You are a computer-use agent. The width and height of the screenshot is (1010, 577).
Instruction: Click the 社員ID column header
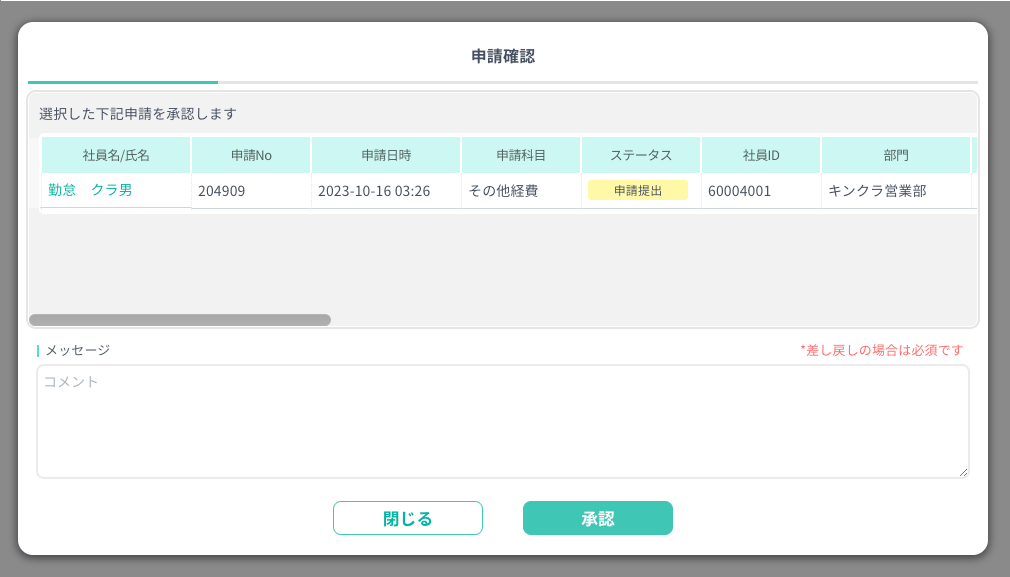coord(761,155)
